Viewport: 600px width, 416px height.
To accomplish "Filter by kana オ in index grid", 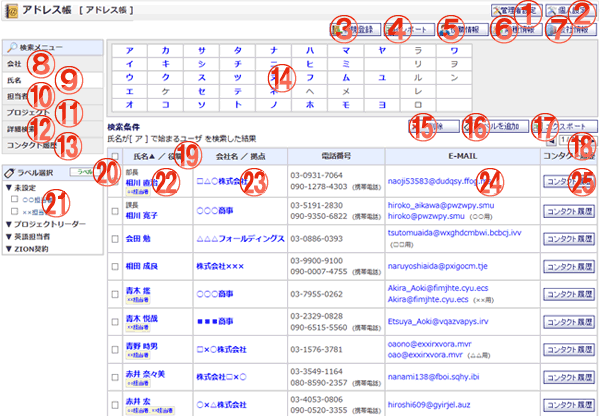I will pos(130,104).
